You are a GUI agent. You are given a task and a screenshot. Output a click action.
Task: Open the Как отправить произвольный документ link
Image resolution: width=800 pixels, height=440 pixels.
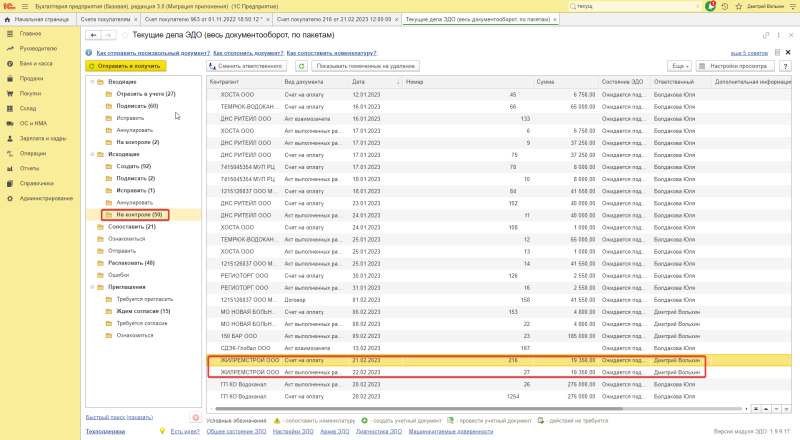tap(153, 53)
